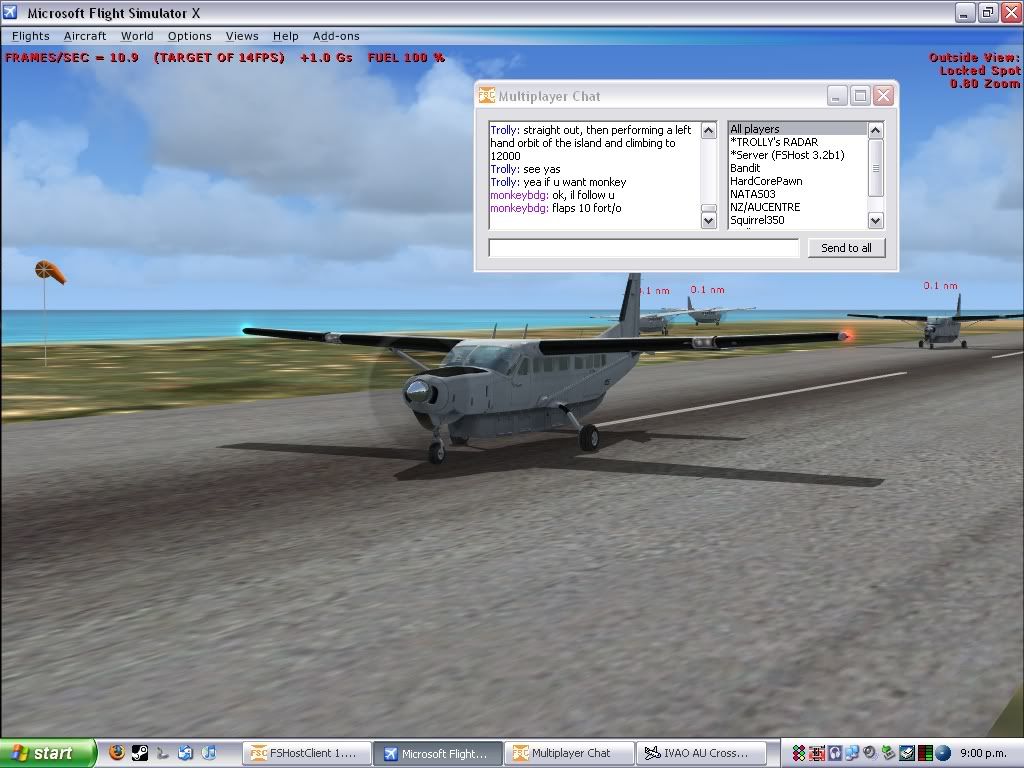
Task: Click the Flight Simulator icon in title bar
Action: pos(10,13)
